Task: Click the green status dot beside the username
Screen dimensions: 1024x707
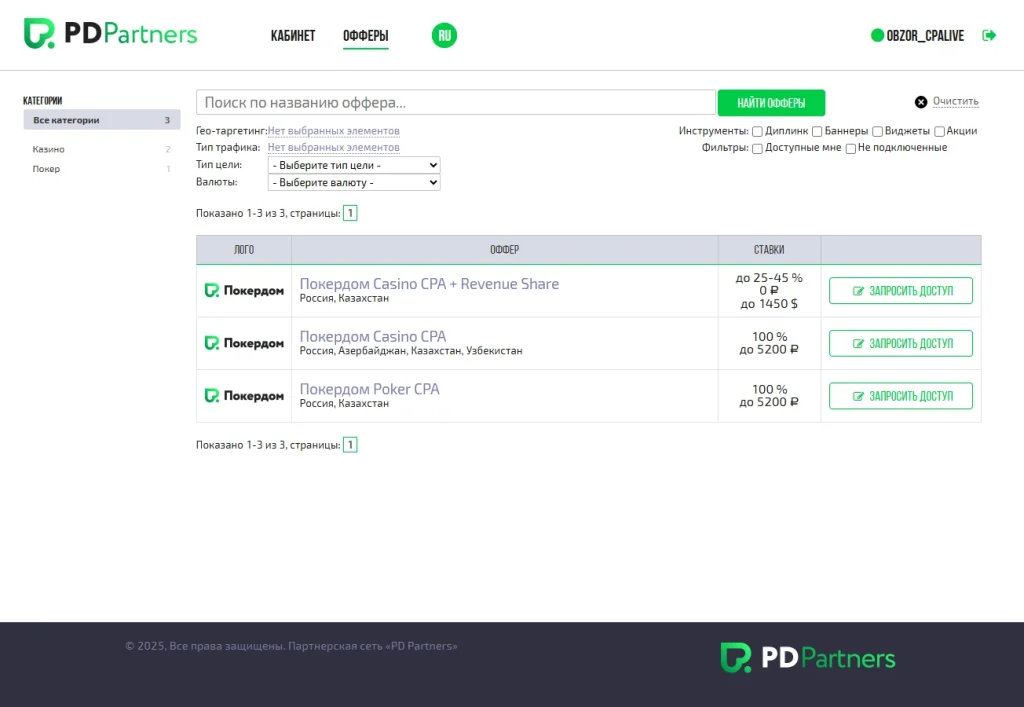Action: point(877,35)
